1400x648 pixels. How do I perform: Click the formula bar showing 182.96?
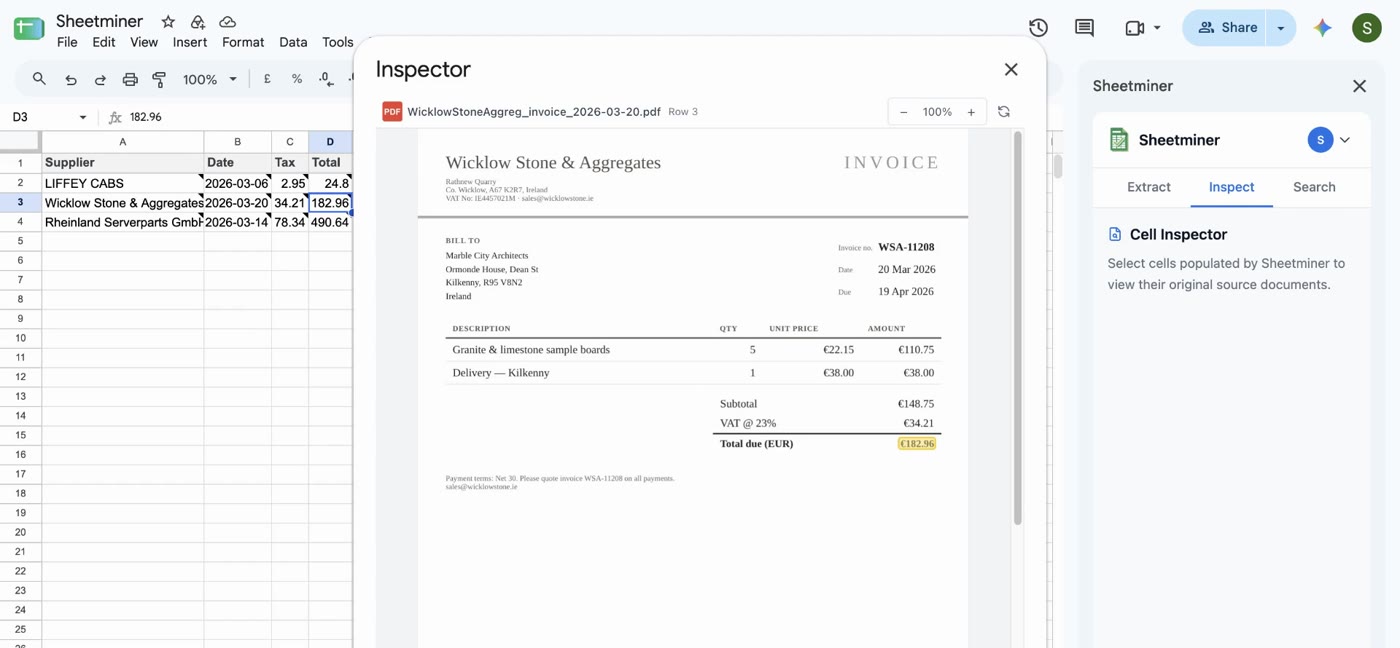click(x=240, y=117)
